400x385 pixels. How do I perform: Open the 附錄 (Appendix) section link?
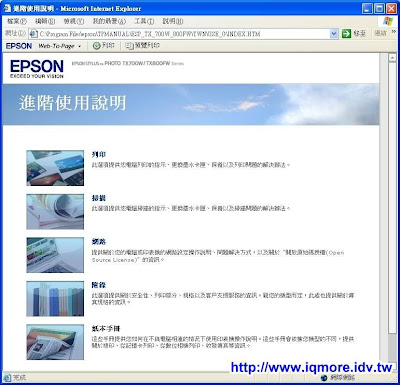tap(99, 285)
